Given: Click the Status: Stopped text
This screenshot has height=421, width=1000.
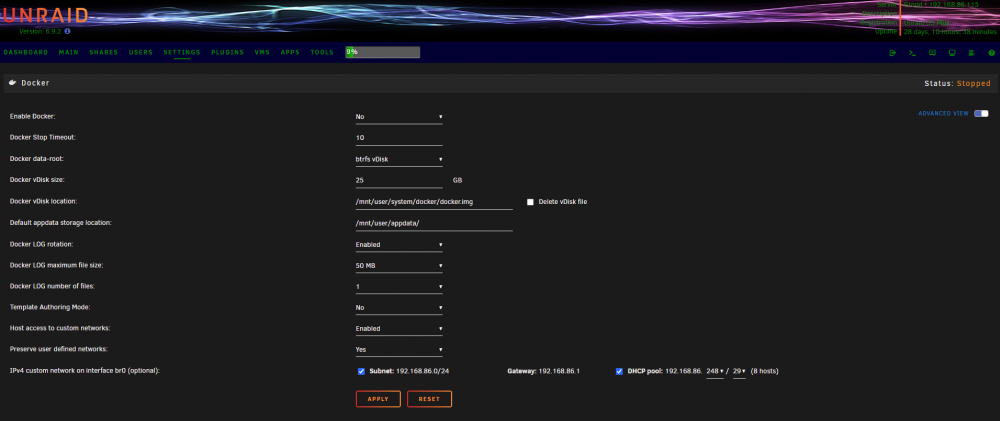Looking at the screenshot, I should coord(957,84).
